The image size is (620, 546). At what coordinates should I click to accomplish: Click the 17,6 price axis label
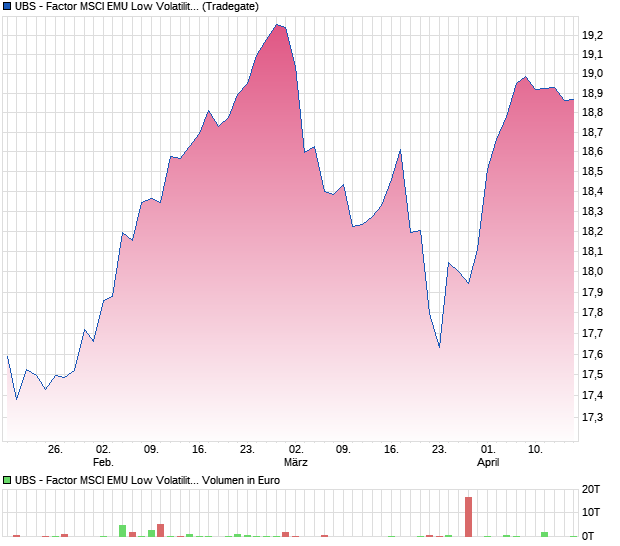tap(592, 354)
